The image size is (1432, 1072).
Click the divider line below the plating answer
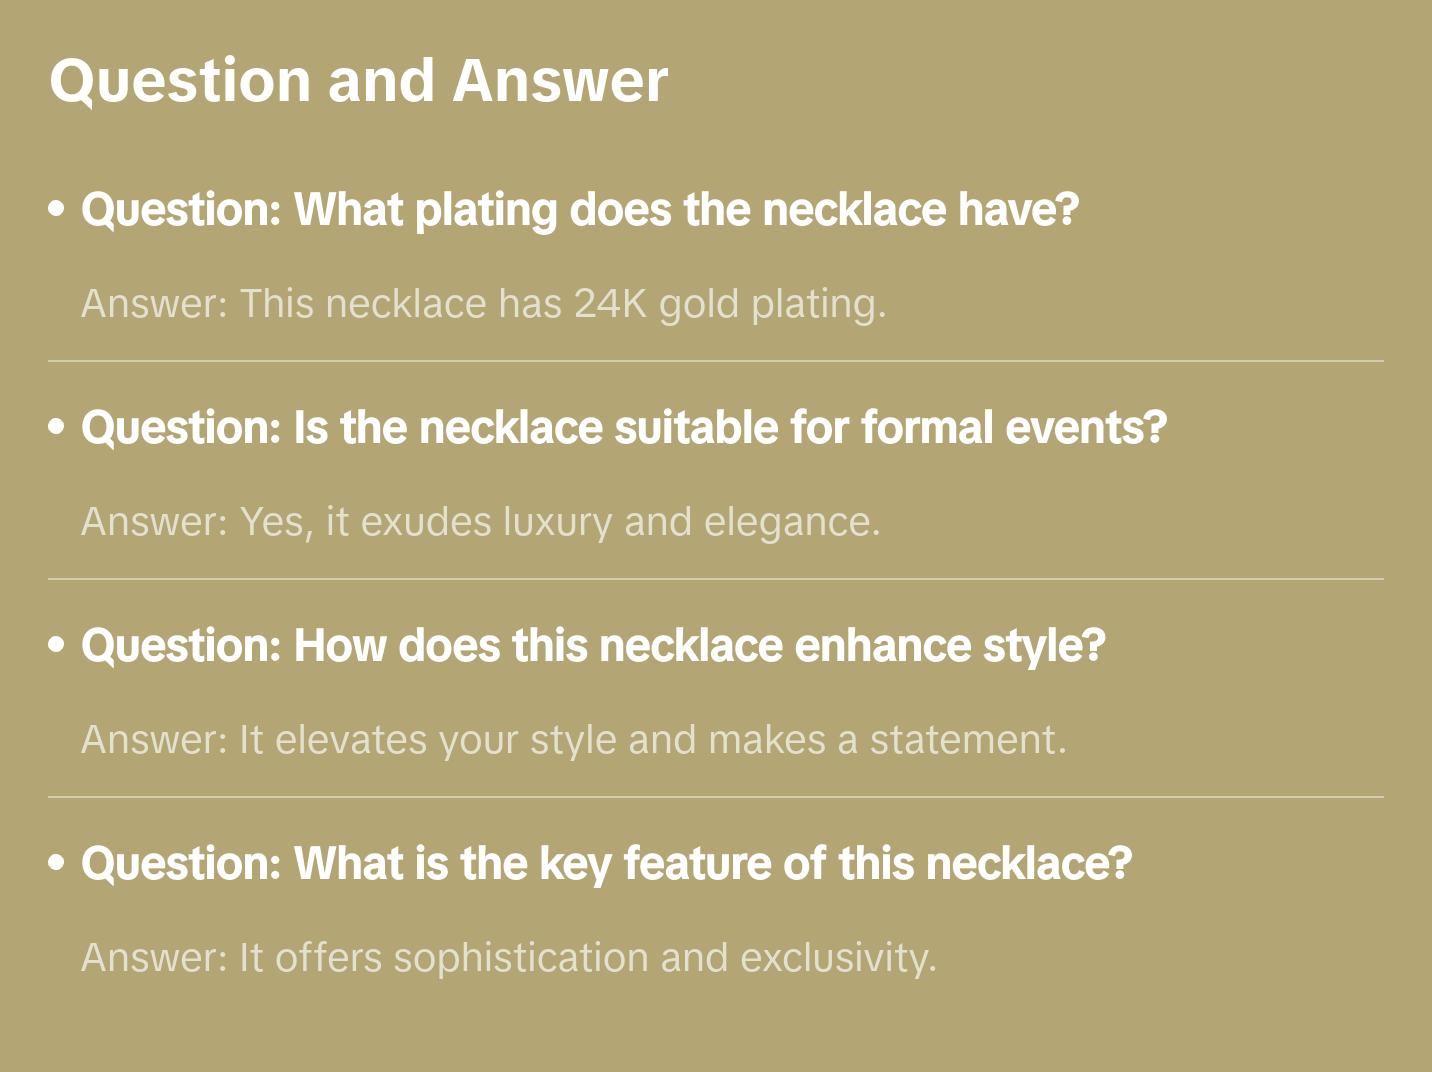point(716,361)
